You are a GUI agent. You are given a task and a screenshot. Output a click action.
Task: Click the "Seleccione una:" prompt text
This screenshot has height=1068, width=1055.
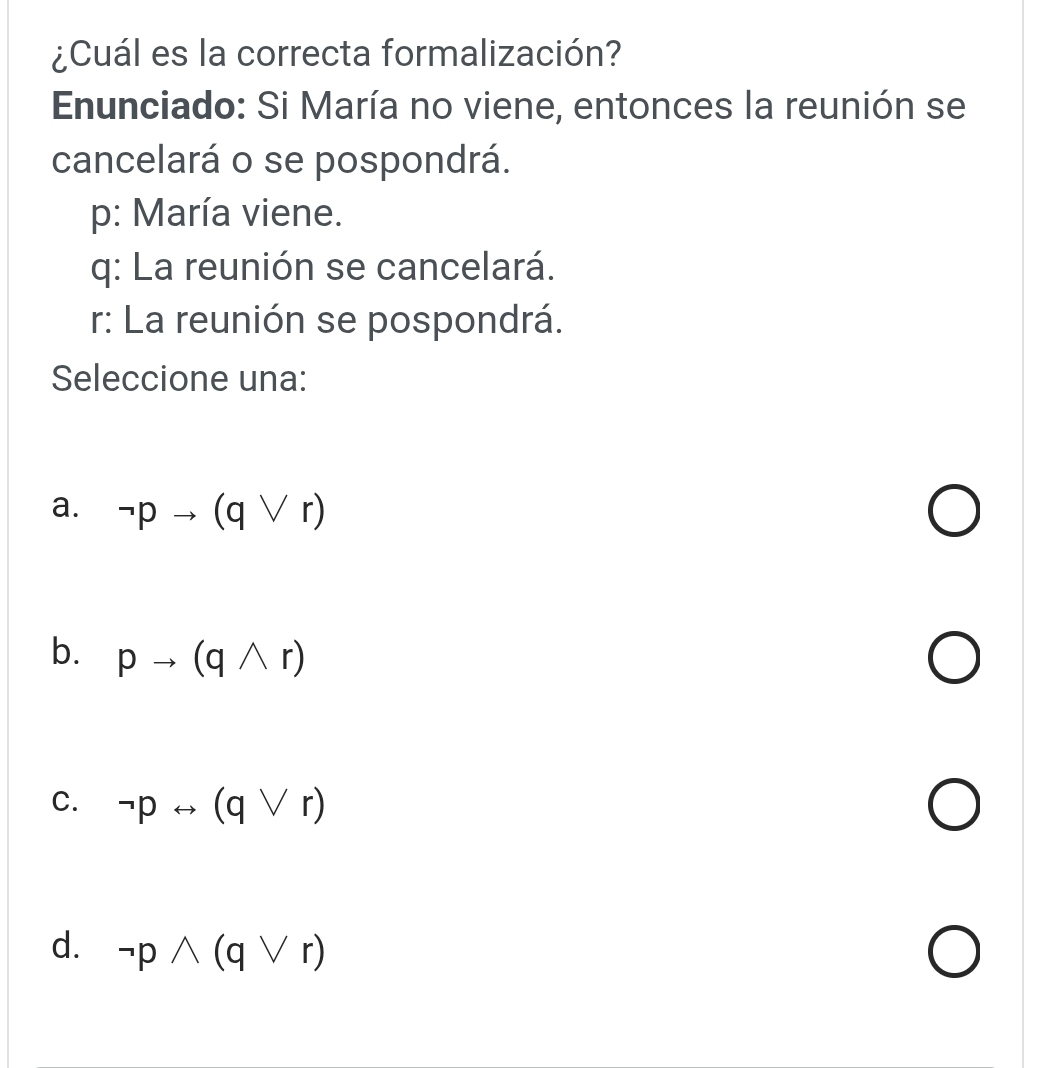point(179,379)
